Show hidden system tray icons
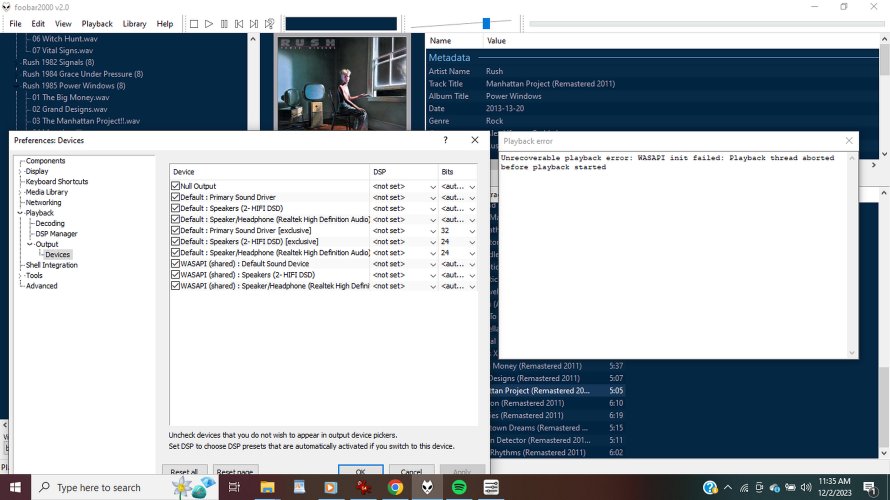Screen dimensions: 890x500 click(728, 488)
